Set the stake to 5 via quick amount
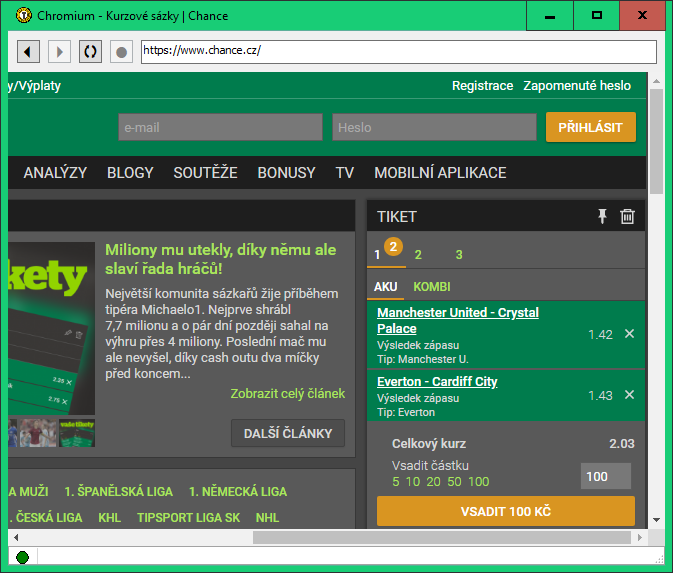Viewport: 673px width, 573px height. pos(396,482)
